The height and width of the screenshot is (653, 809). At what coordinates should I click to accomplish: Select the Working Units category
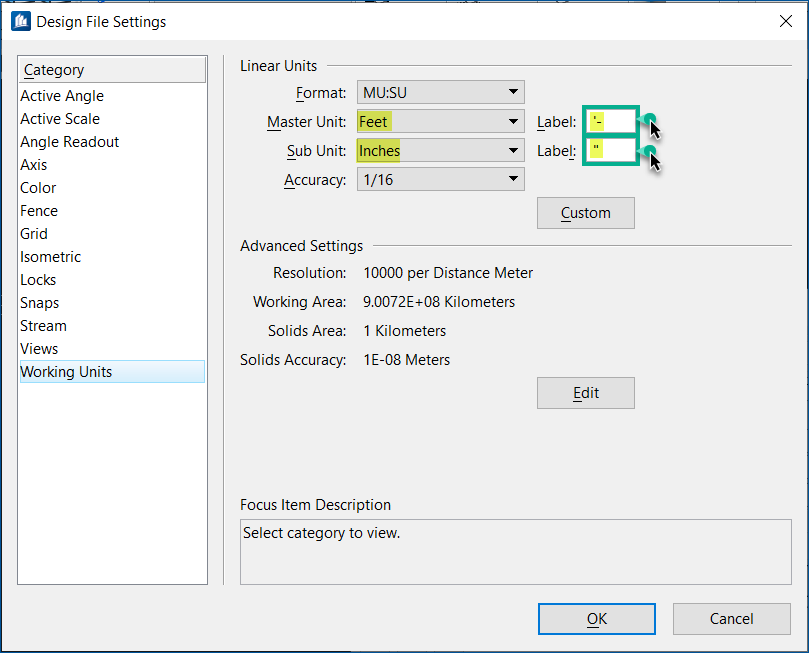point(112,371)
